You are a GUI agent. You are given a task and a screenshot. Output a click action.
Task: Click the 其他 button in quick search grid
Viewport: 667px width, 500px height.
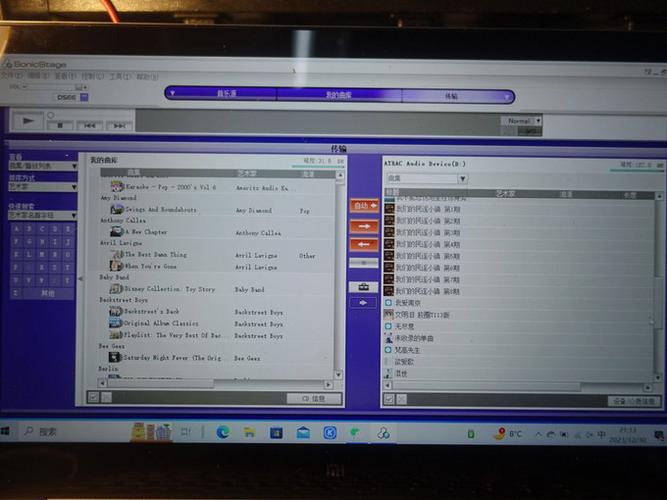48,293
